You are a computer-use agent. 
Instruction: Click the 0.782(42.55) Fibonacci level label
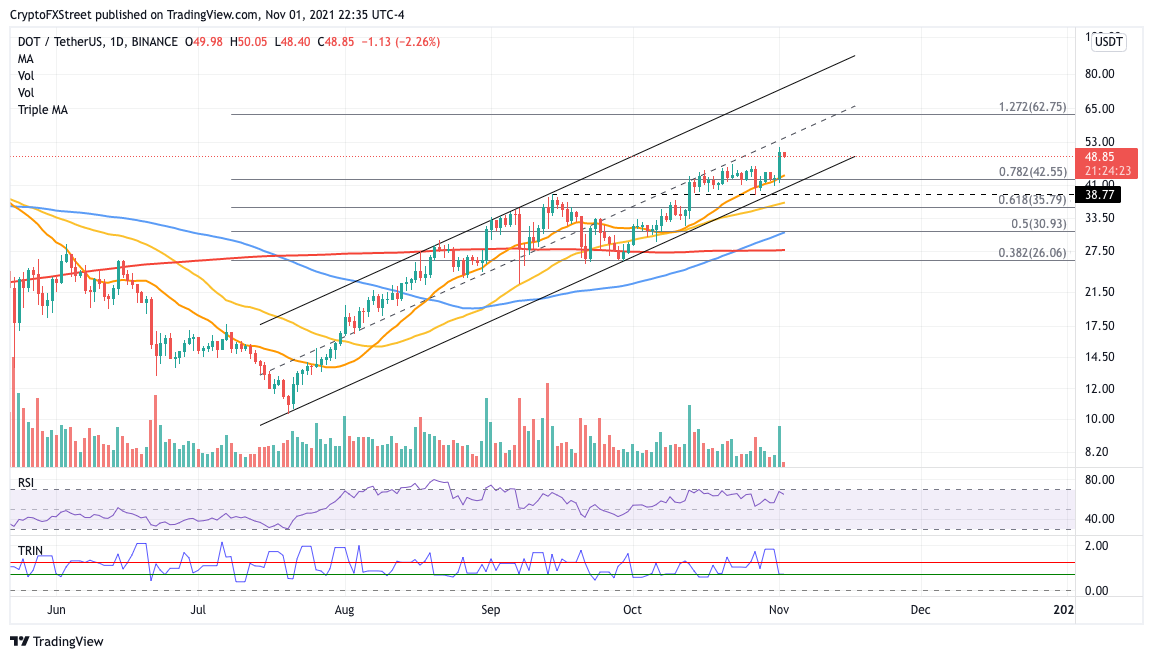coord(1032,171)
